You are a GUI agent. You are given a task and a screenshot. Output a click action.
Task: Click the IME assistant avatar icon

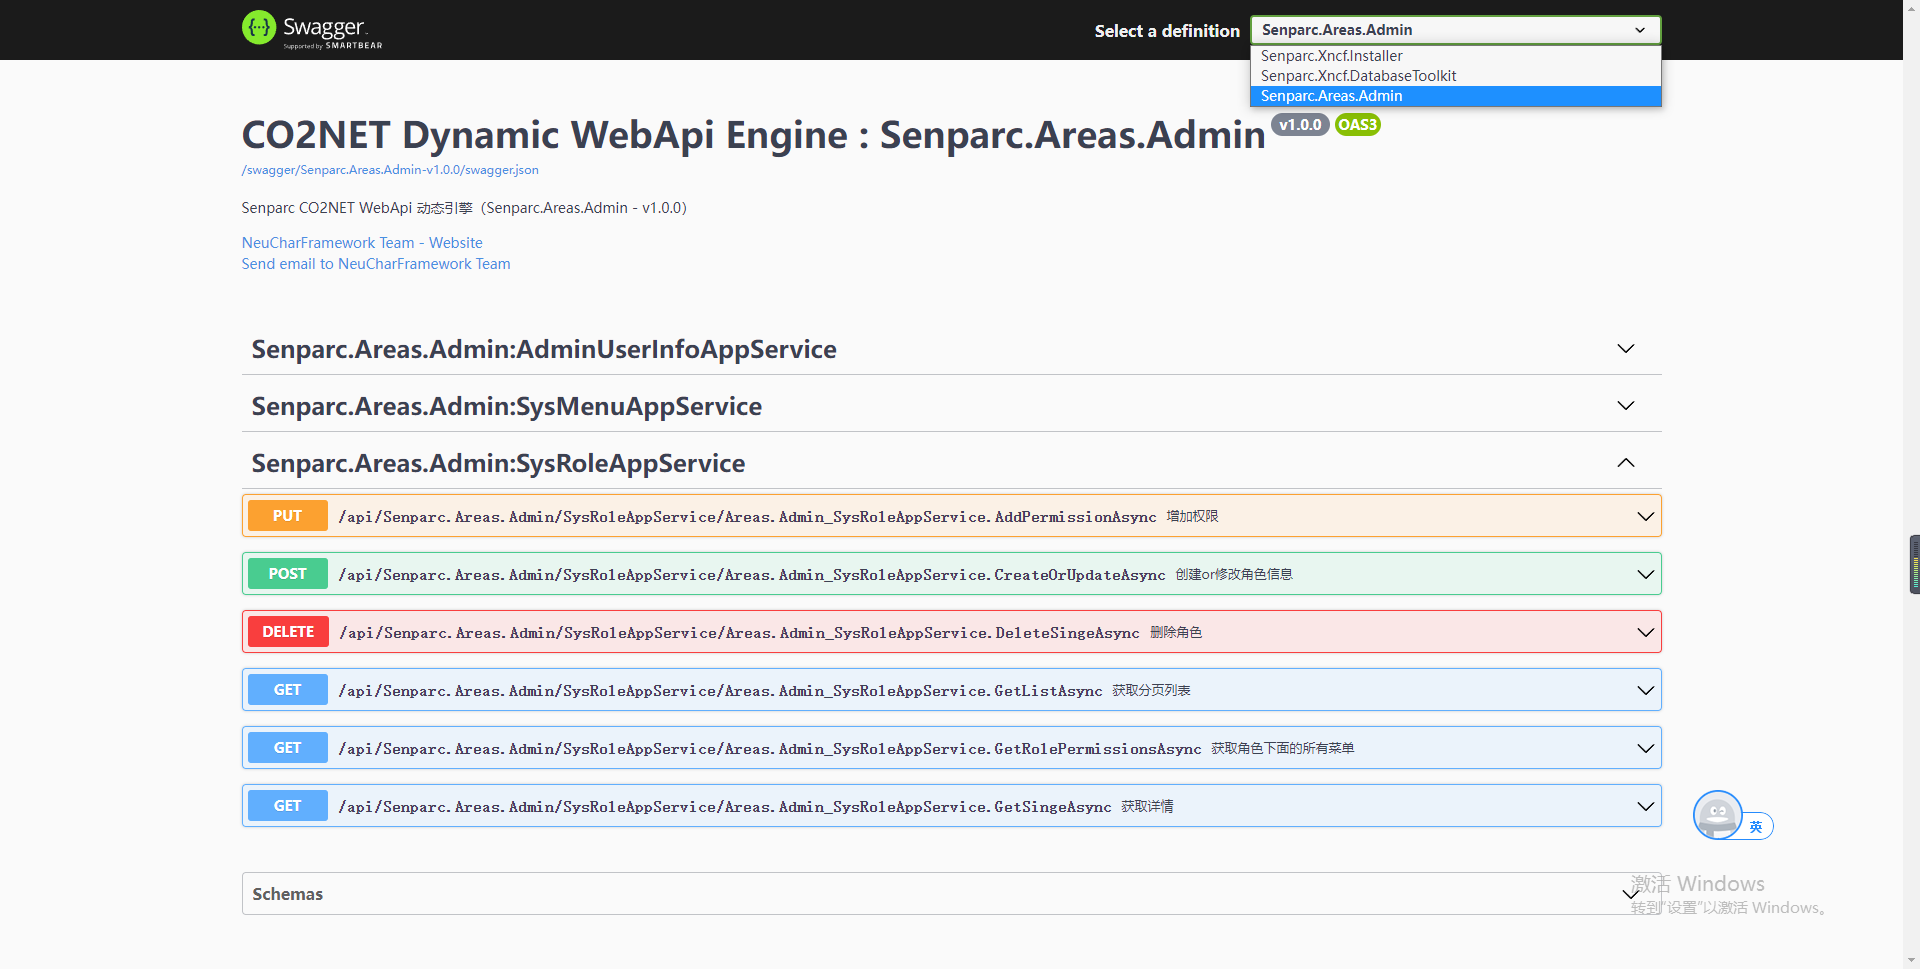click(x=1717, y=815)
